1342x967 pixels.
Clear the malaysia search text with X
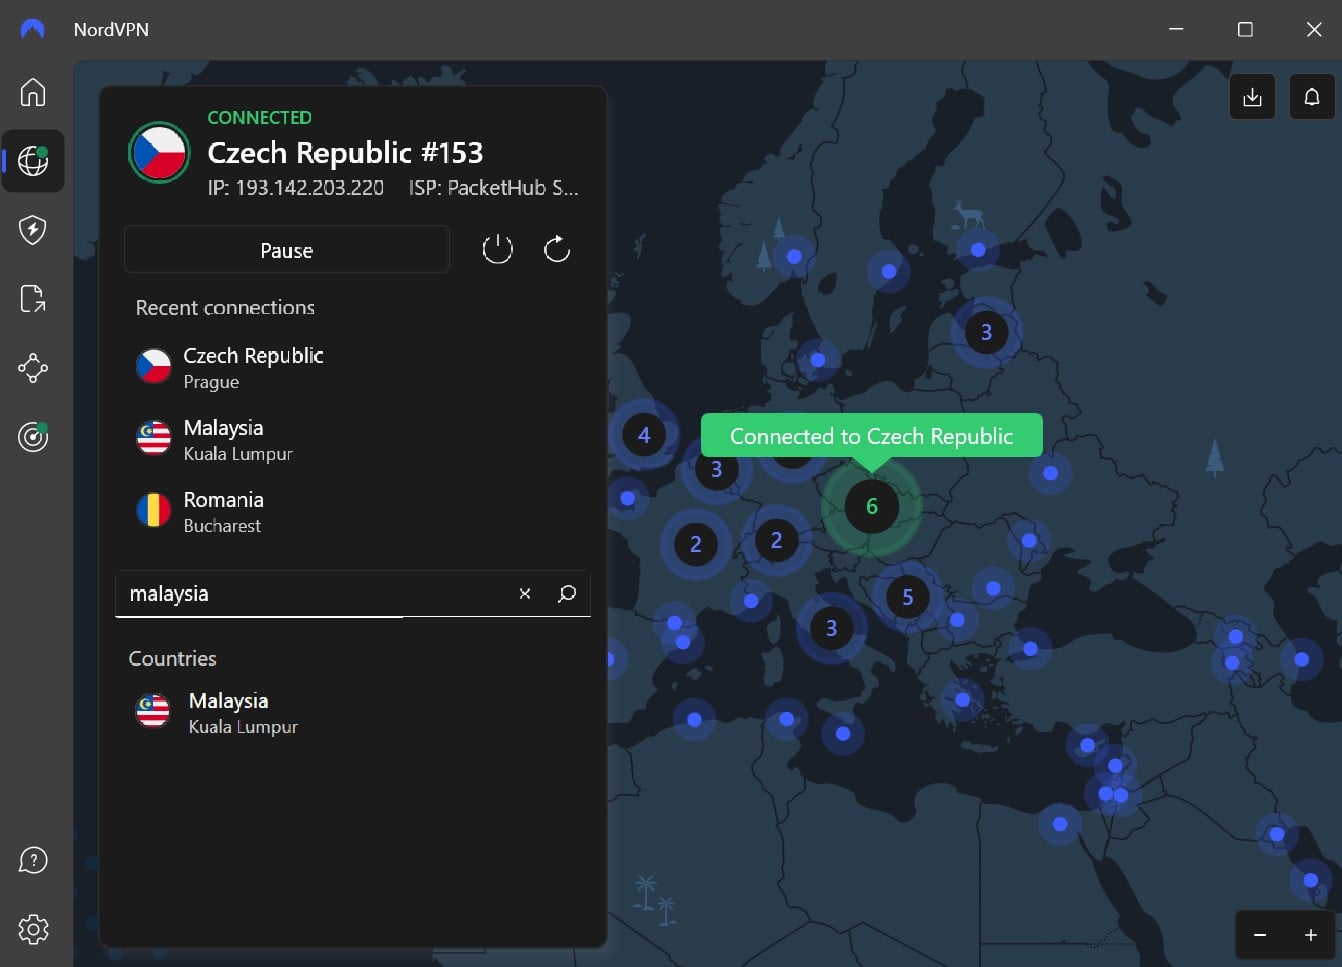[x=524, y=593]
